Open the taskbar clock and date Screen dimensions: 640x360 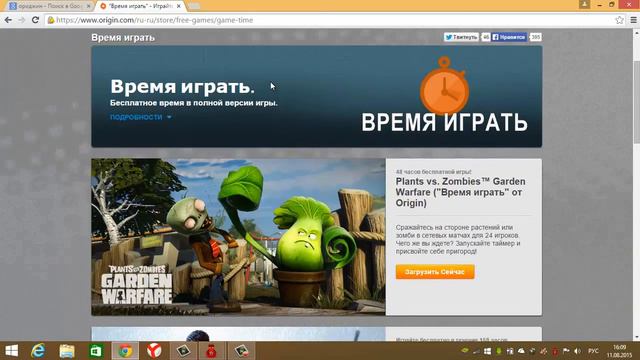click(619, 351)
